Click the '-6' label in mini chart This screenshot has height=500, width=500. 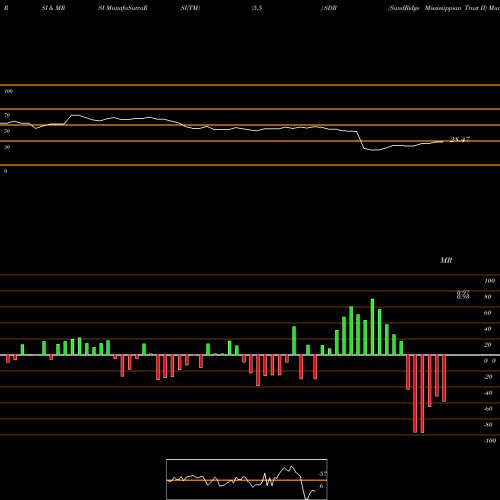click(320, 486)
